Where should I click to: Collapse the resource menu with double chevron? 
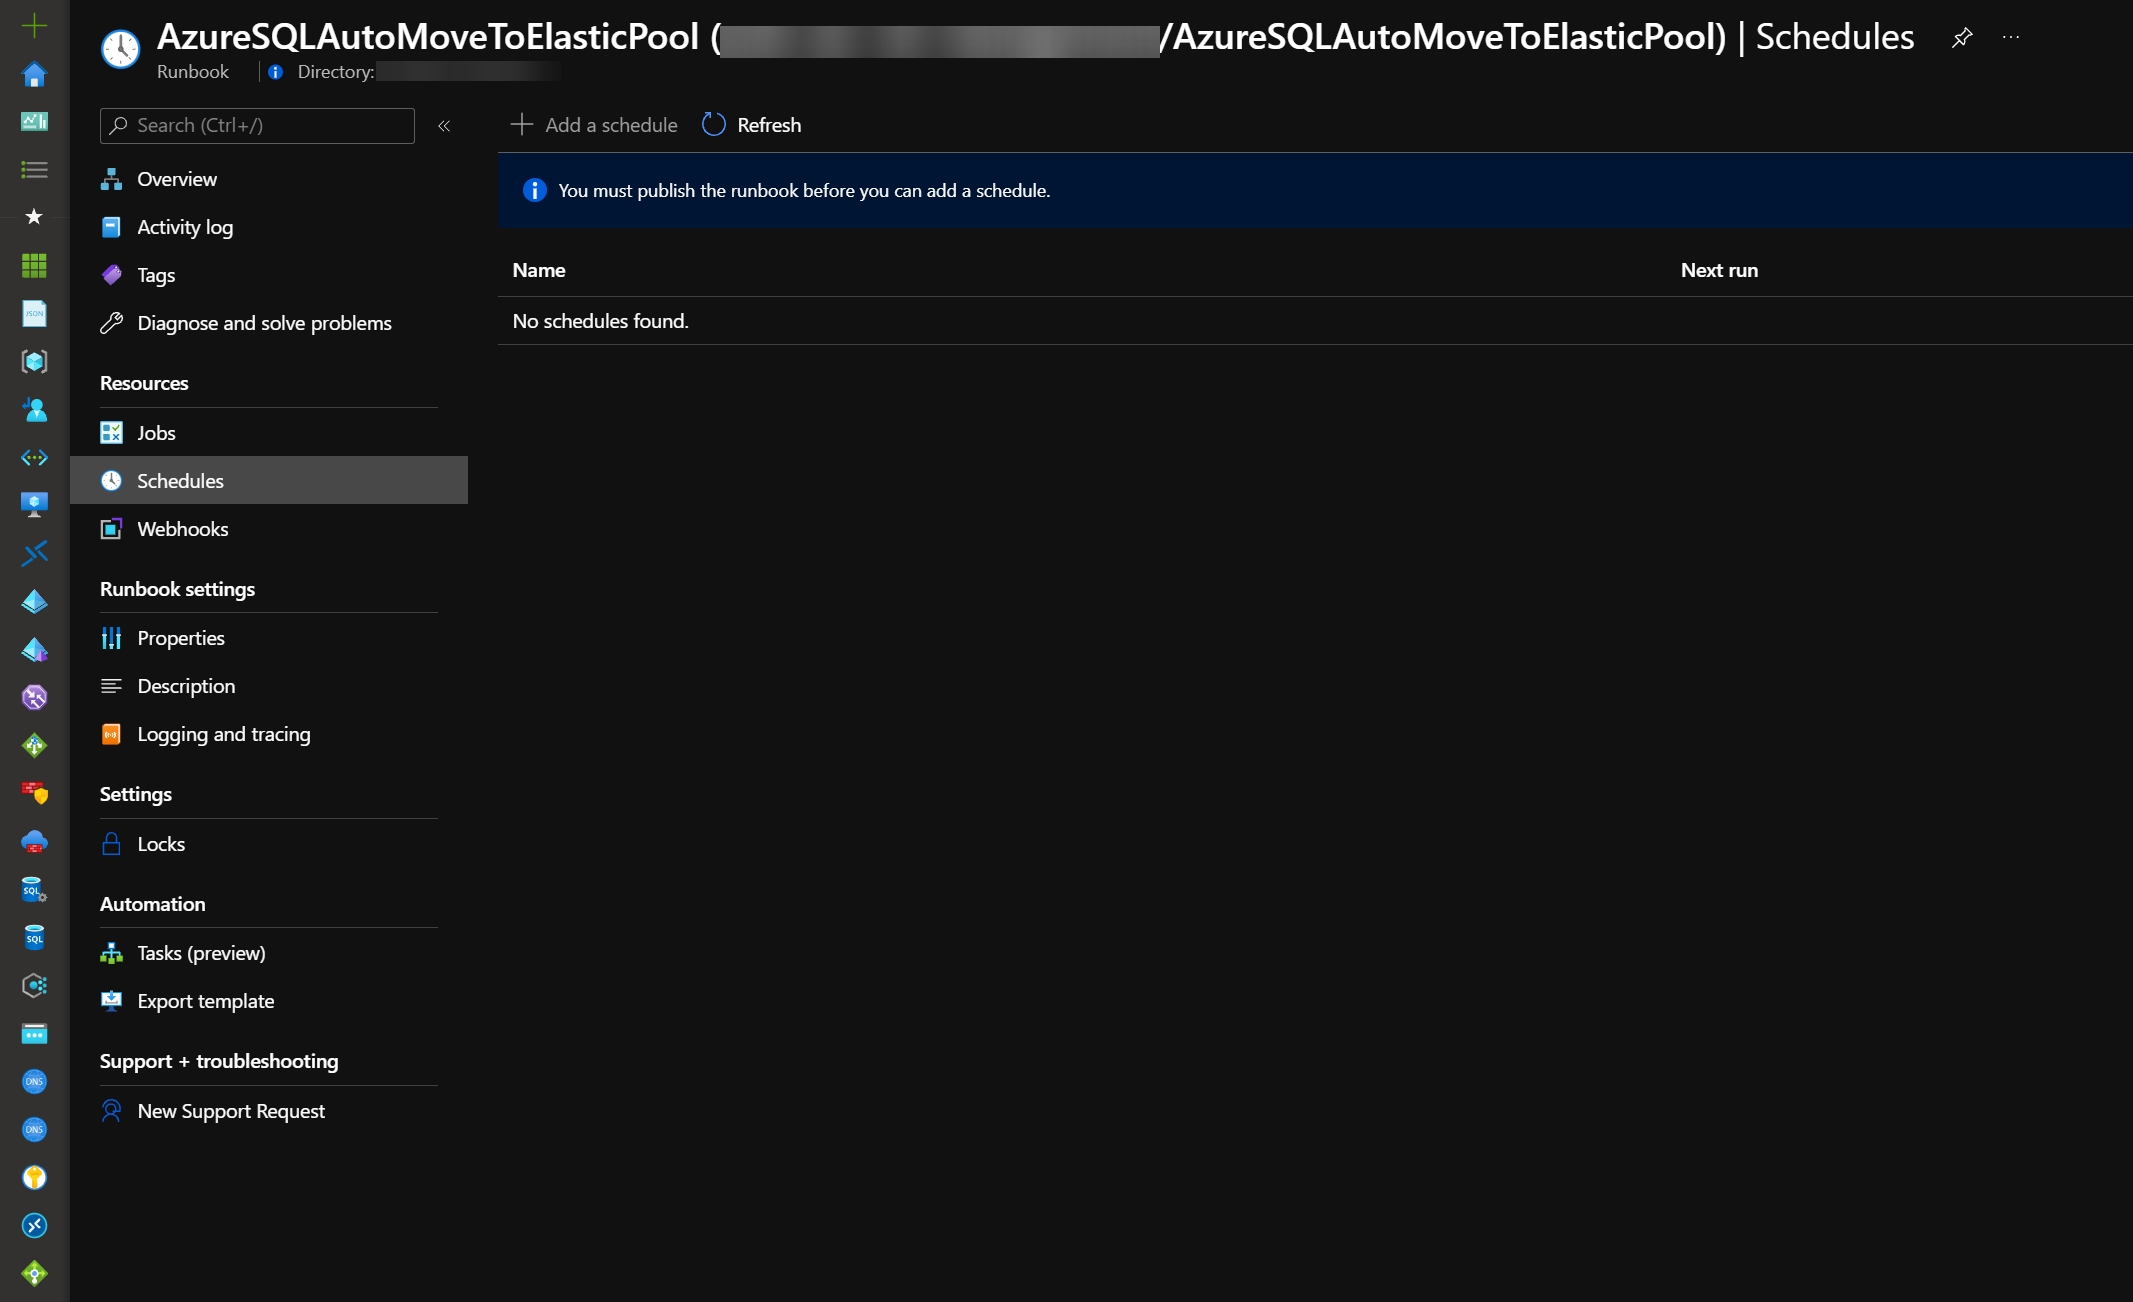click(444, 126)
